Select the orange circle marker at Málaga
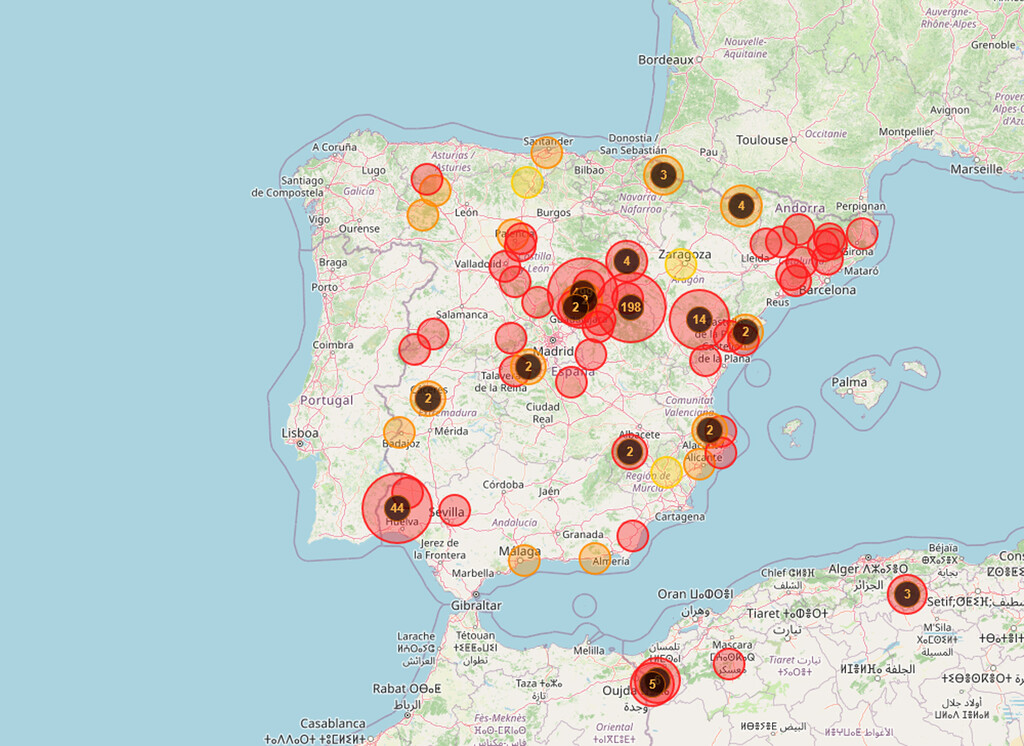Image resolution: width=1024 pixels, height=746 pixels. (524, 560)
